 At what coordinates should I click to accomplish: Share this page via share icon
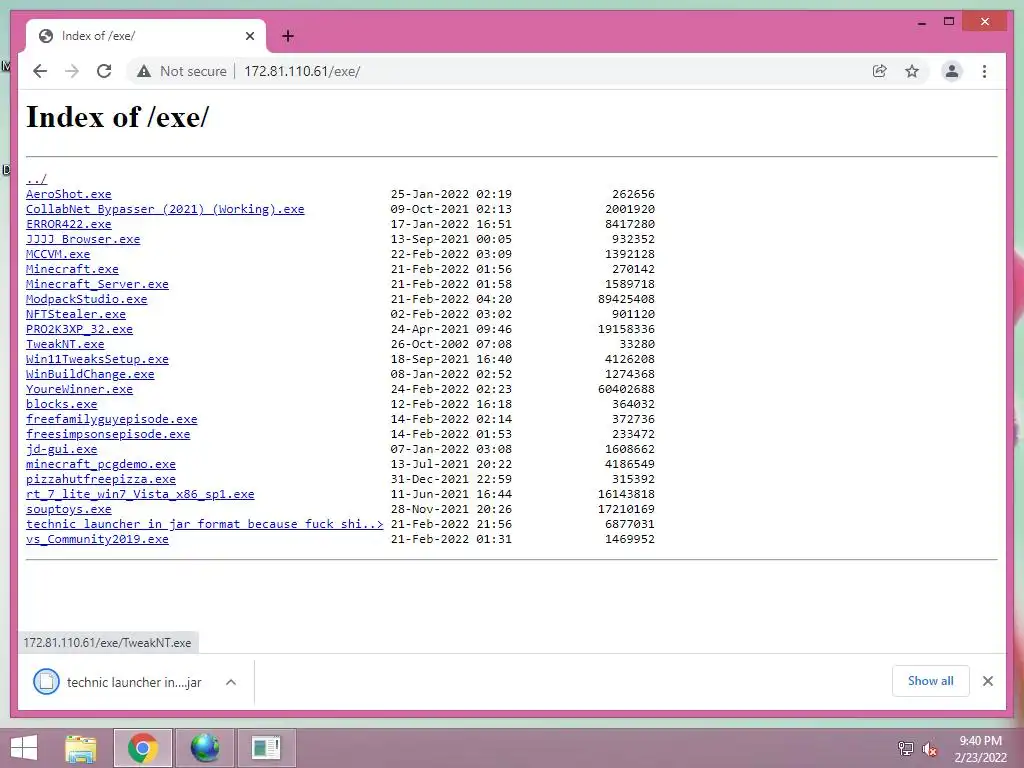(880, 71)
